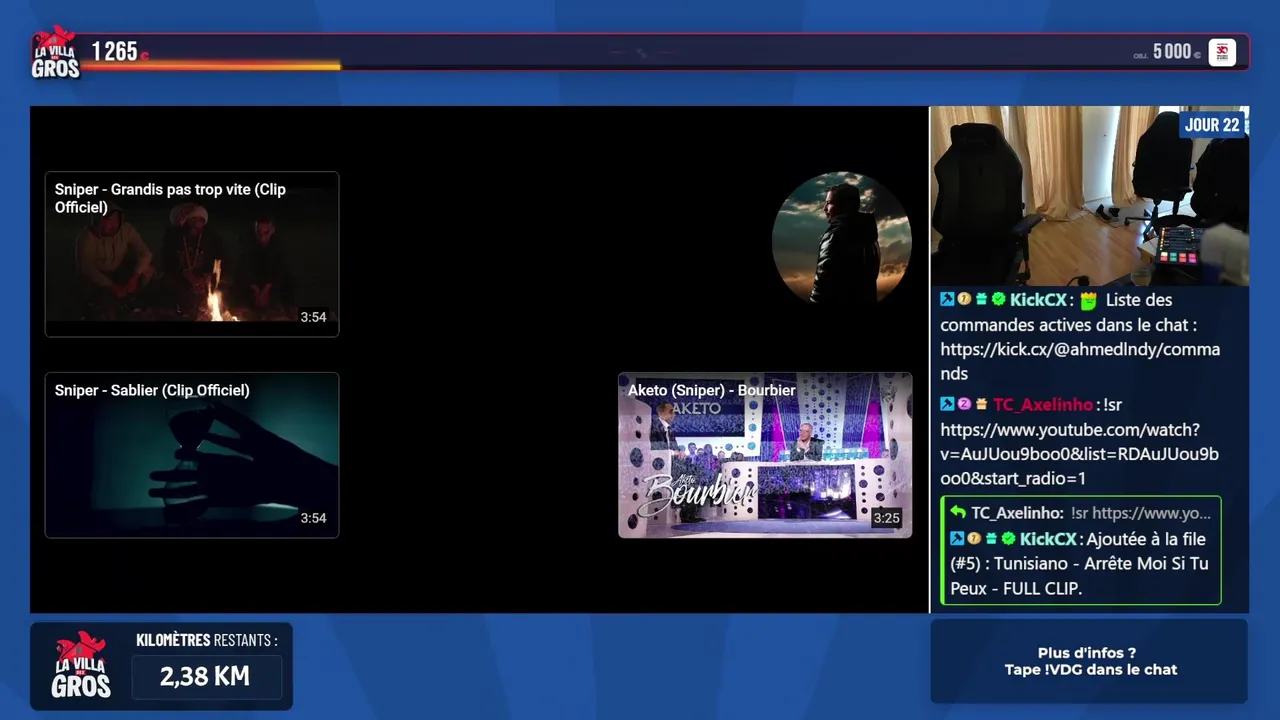The height and width of the screenshot is (720, 1280).
Task: Click the green reply arrow in the highlighted message
Action: (958, 512)
